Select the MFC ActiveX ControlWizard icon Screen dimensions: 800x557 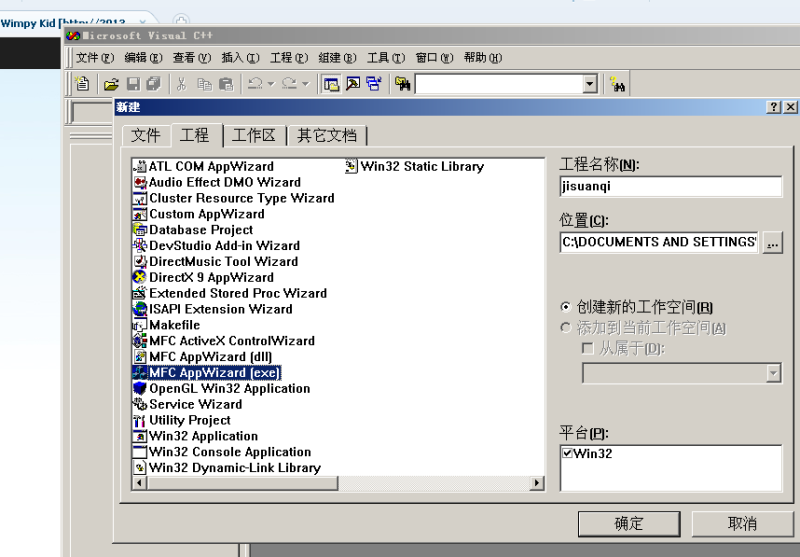pos(139,340)
